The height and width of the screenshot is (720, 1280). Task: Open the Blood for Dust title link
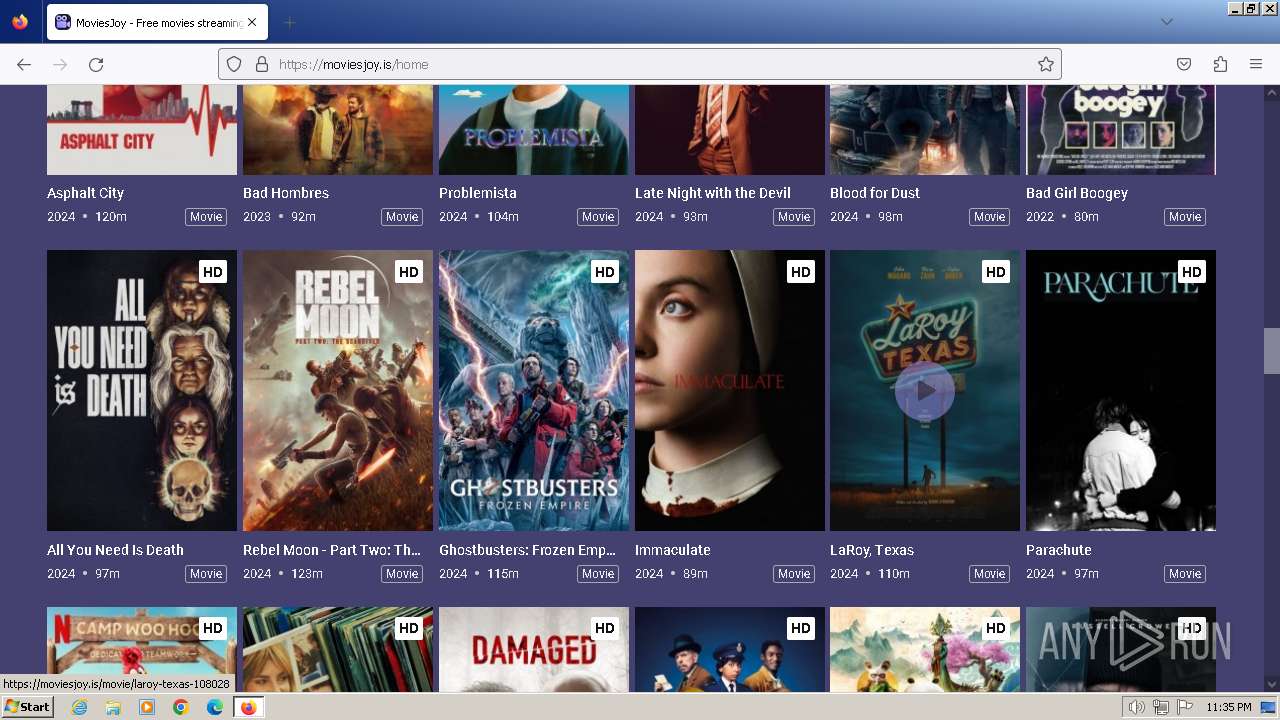[x=875, y=193]
